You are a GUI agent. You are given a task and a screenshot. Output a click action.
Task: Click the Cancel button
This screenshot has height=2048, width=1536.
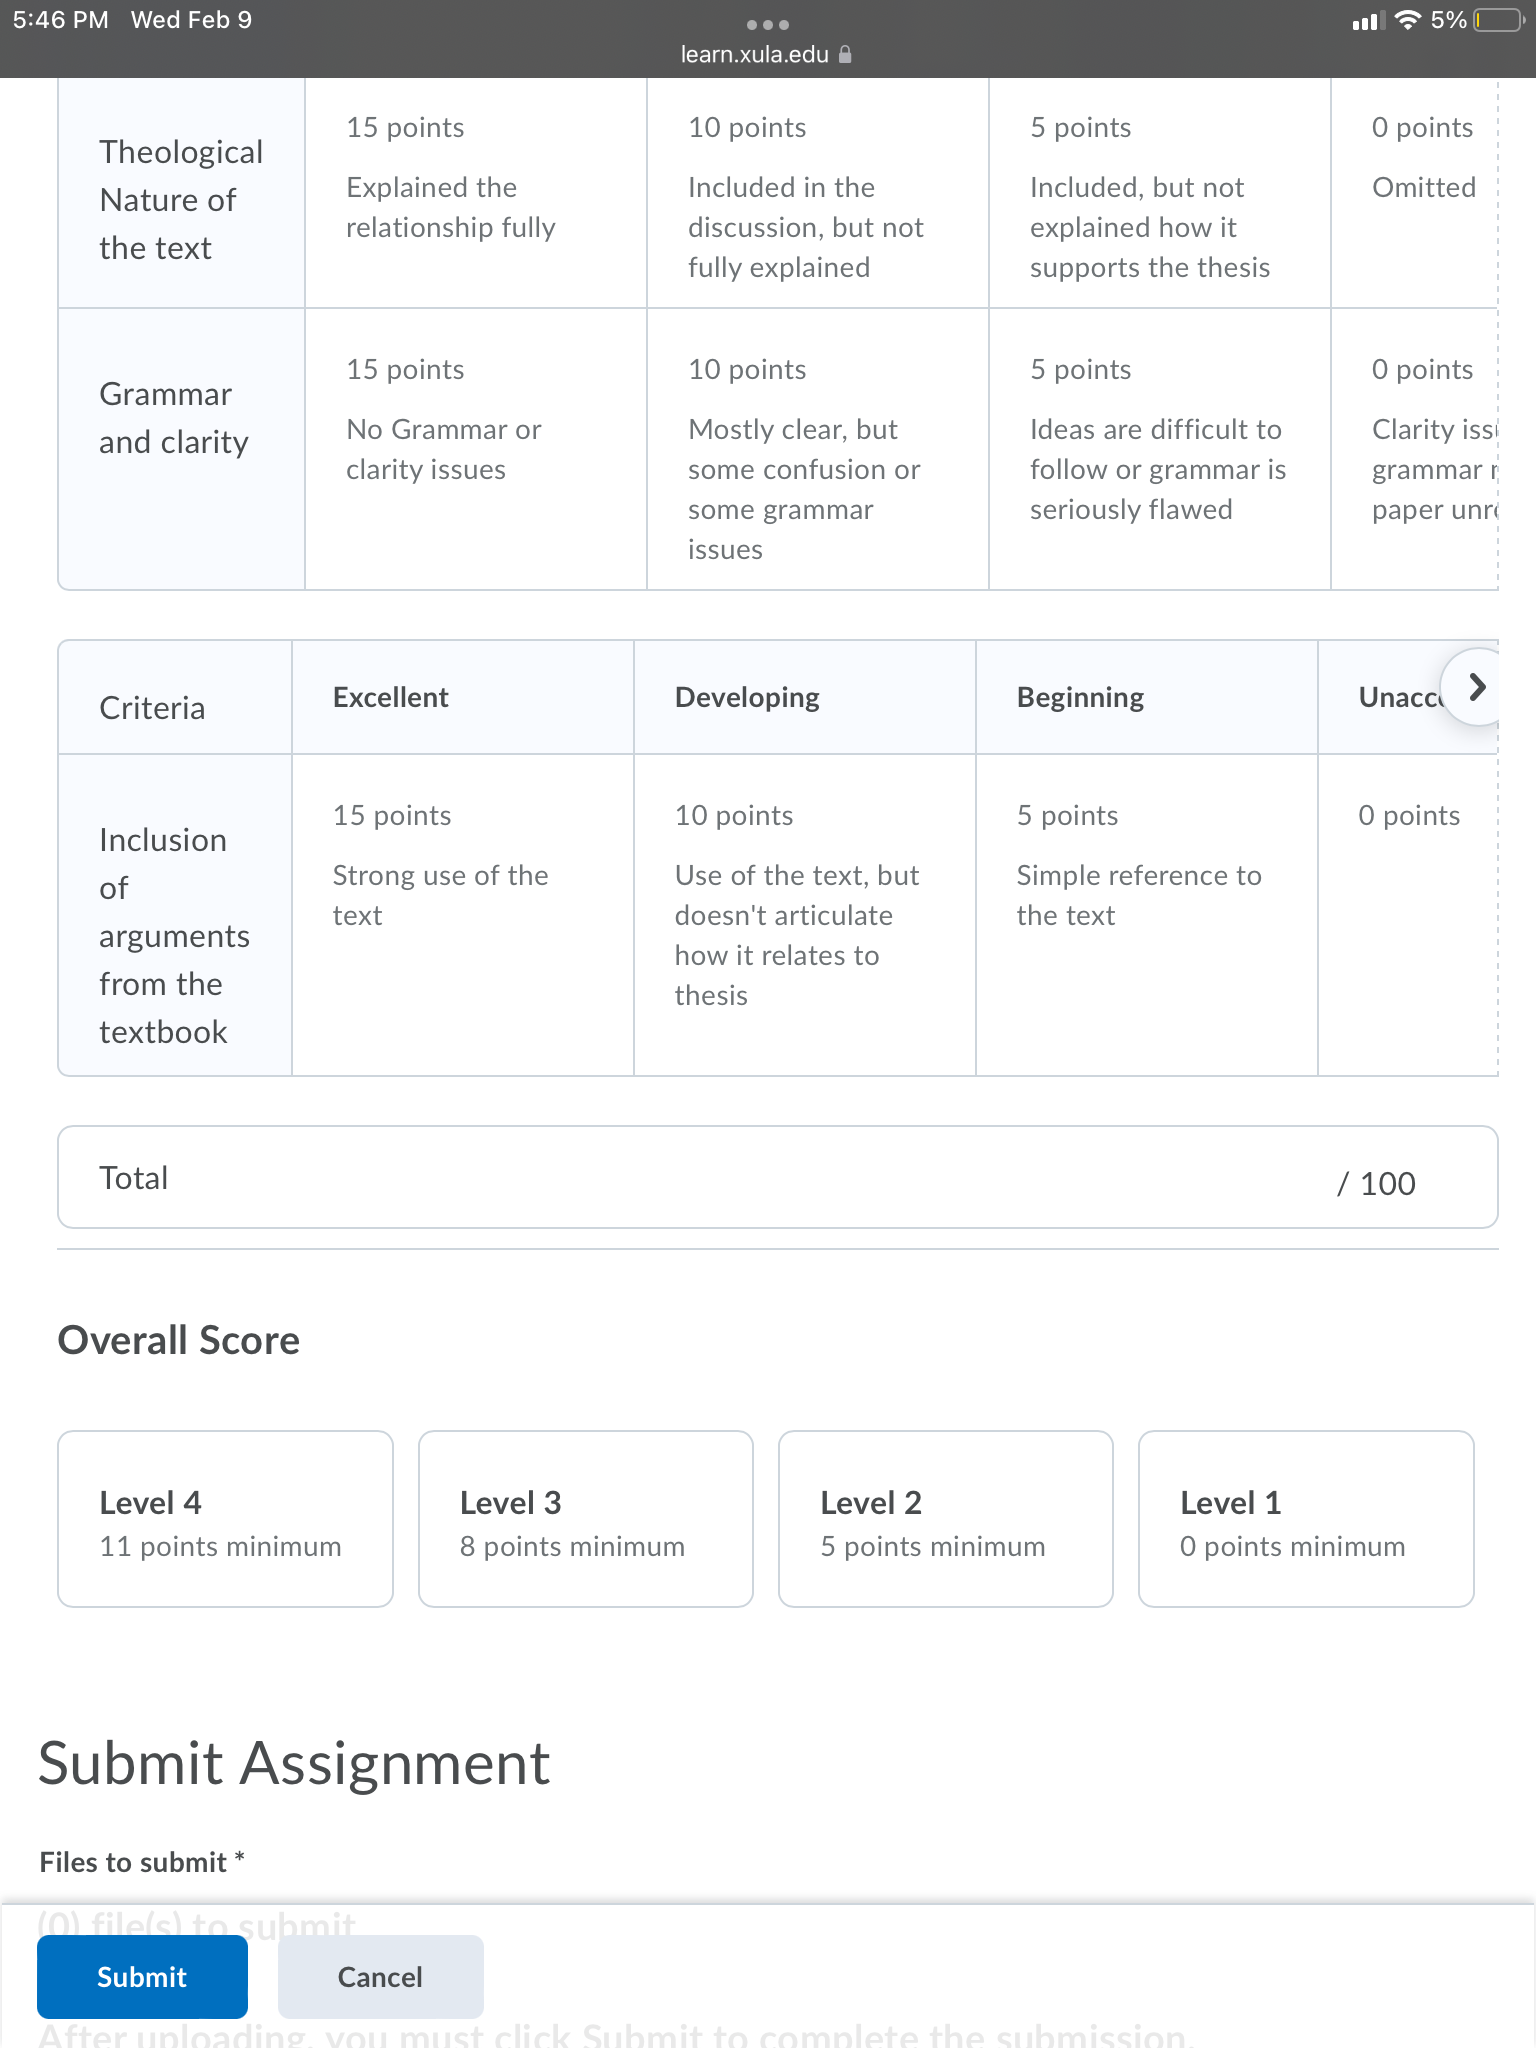[381, 1977]
